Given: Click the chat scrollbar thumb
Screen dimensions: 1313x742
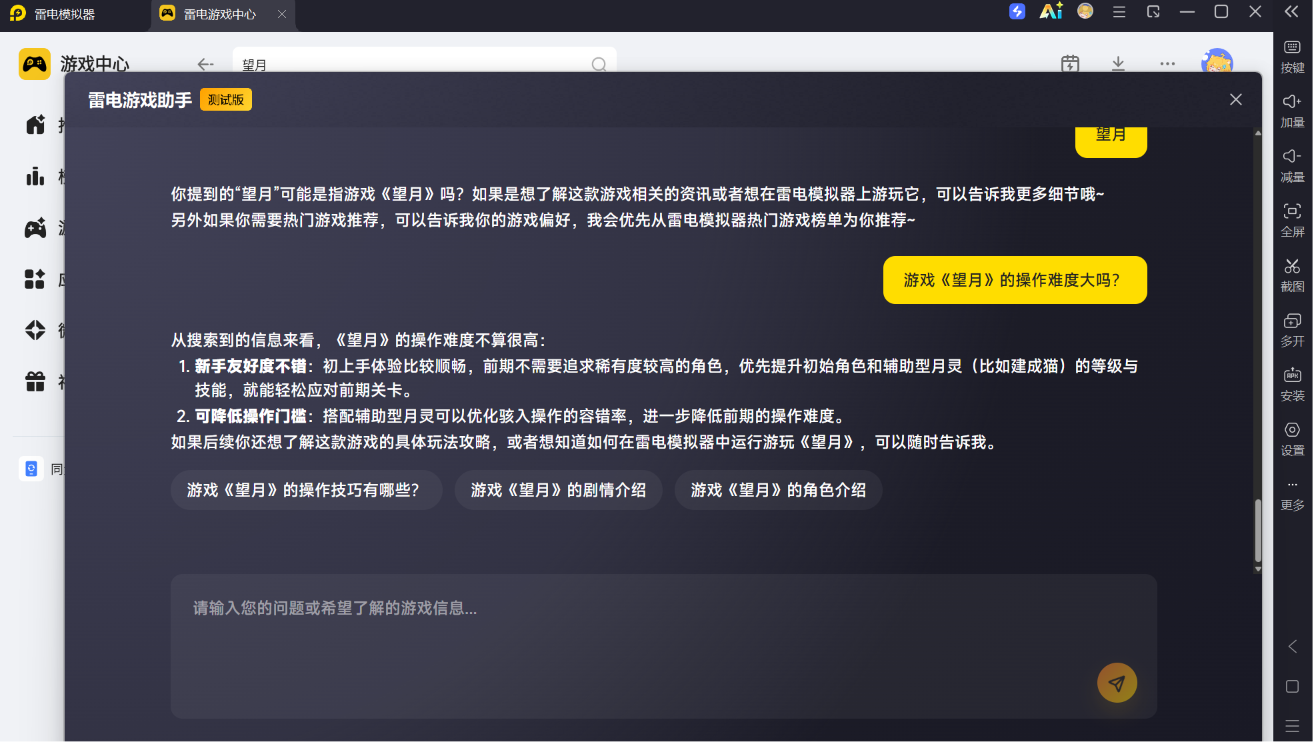Looking at the screenshot, I should coord(1258,530).
